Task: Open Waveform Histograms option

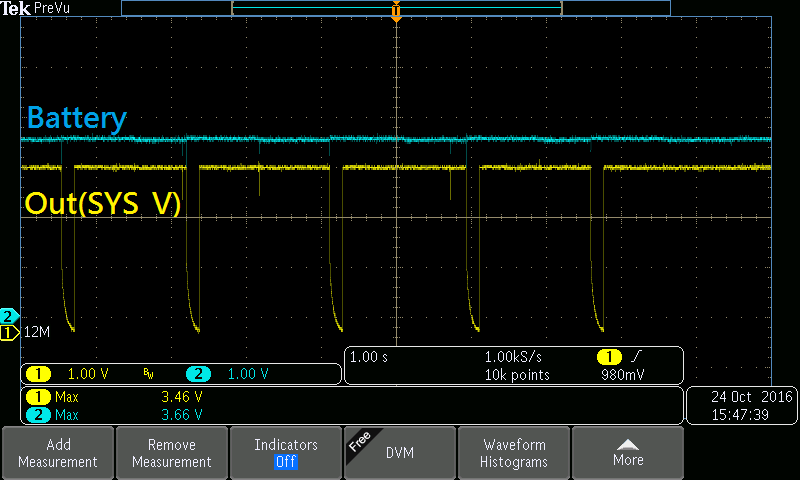Action: (514, 453)
